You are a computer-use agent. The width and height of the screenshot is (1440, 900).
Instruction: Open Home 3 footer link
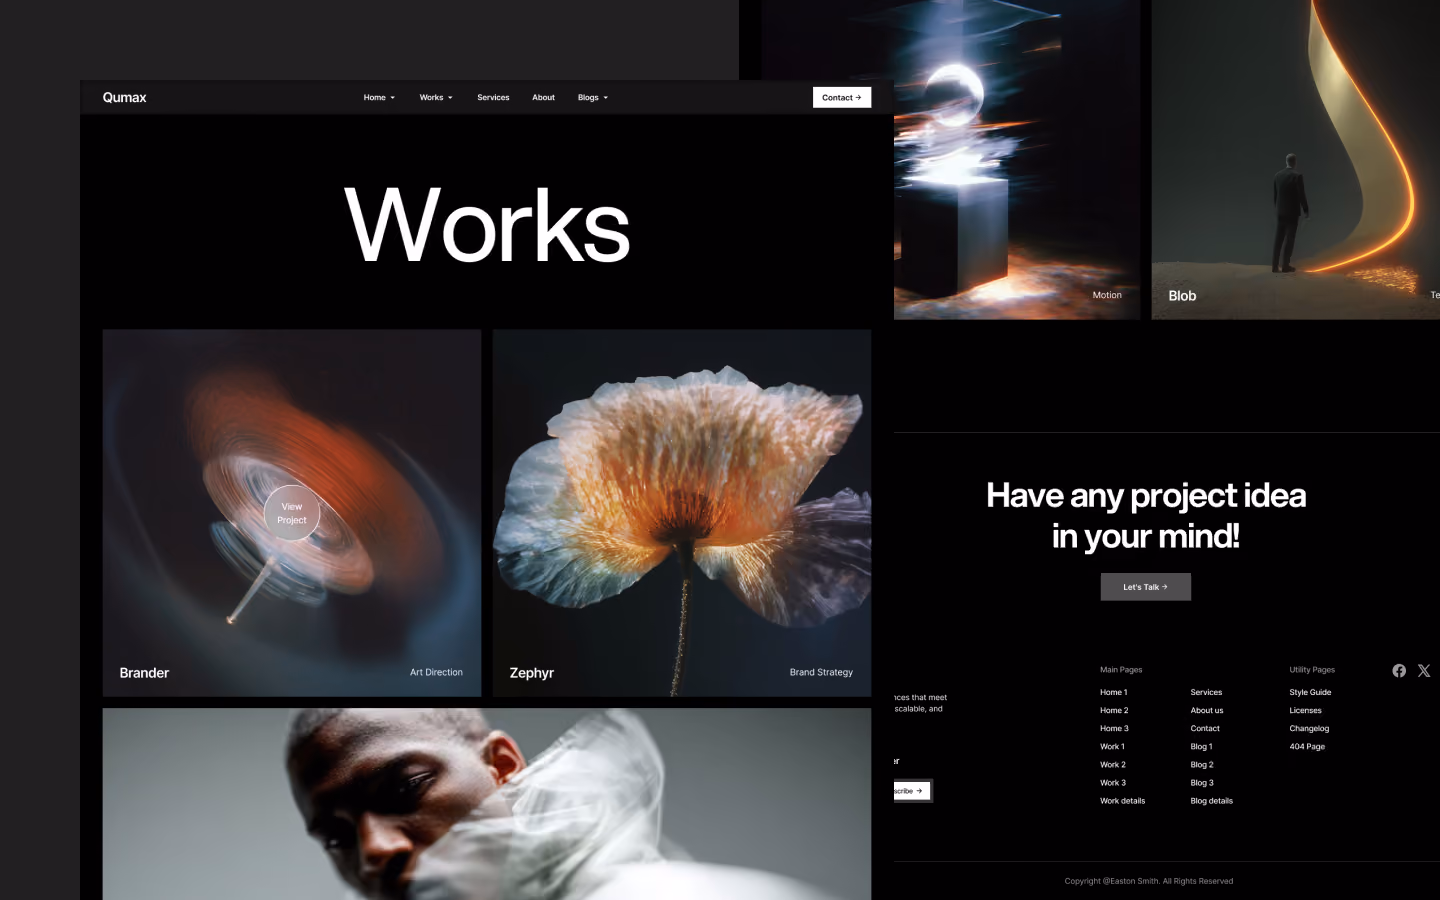pyautogui.click(x=1114, y=728)
